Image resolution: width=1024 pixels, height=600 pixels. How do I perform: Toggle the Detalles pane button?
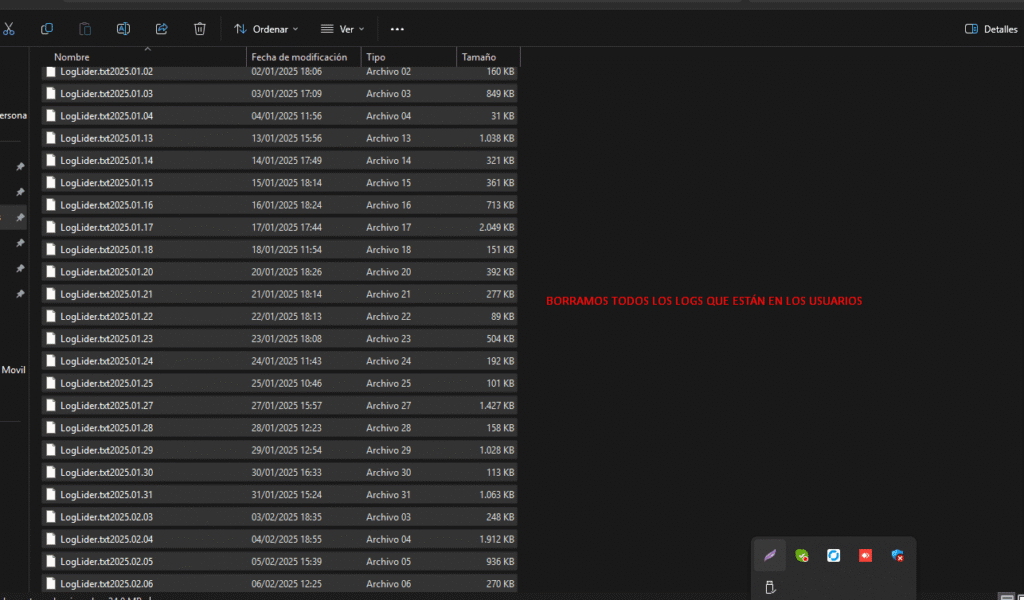(990, 29)
